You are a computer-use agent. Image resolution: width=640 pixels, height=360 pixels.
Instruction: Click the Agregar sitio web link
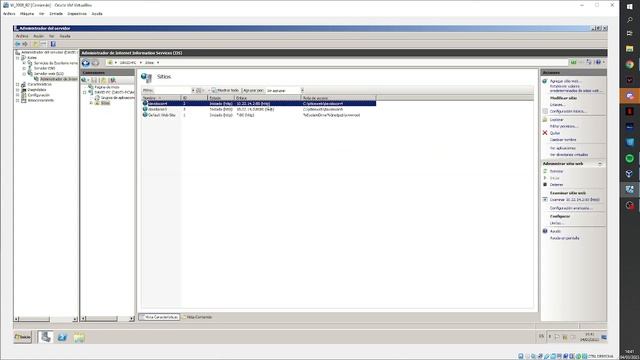click(565, 81)
